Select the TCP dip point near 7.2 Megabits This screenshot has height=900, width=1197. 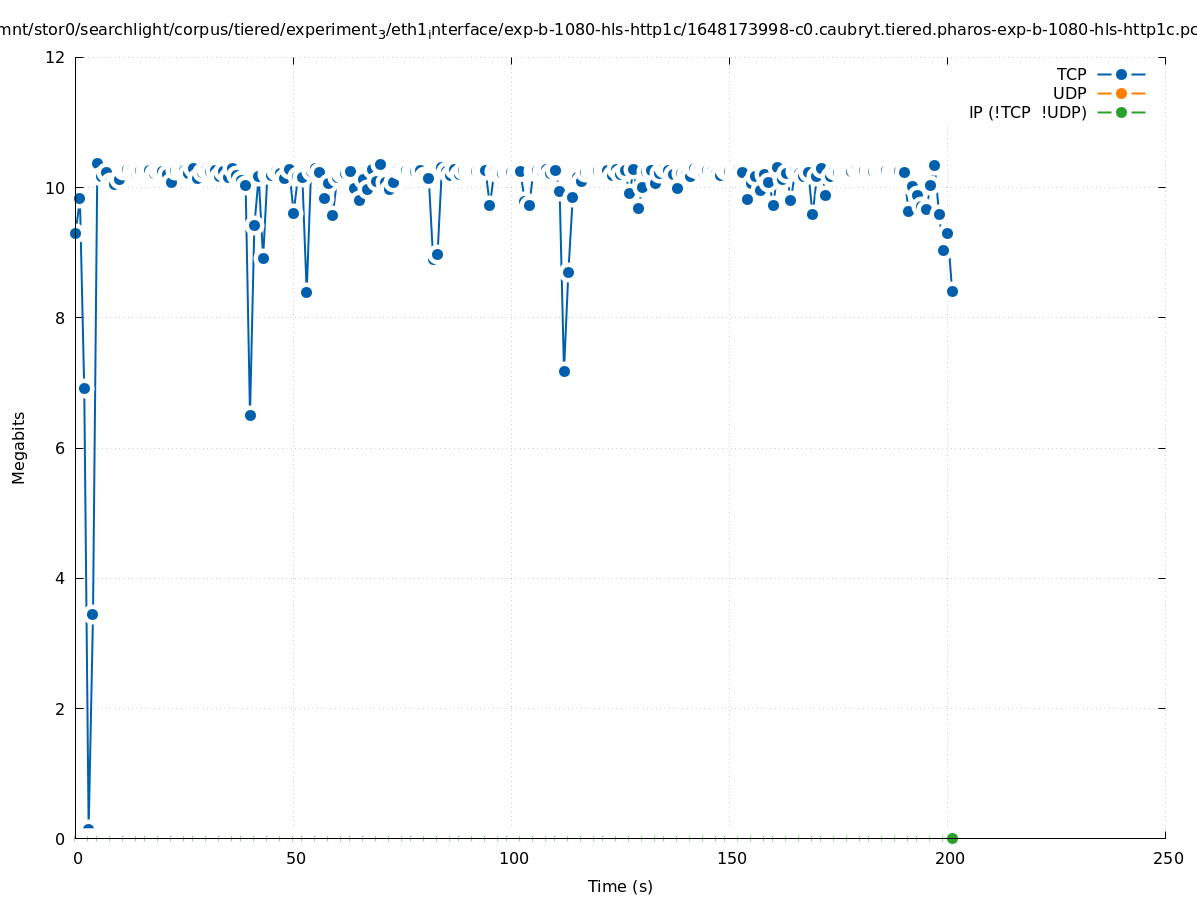564,371
